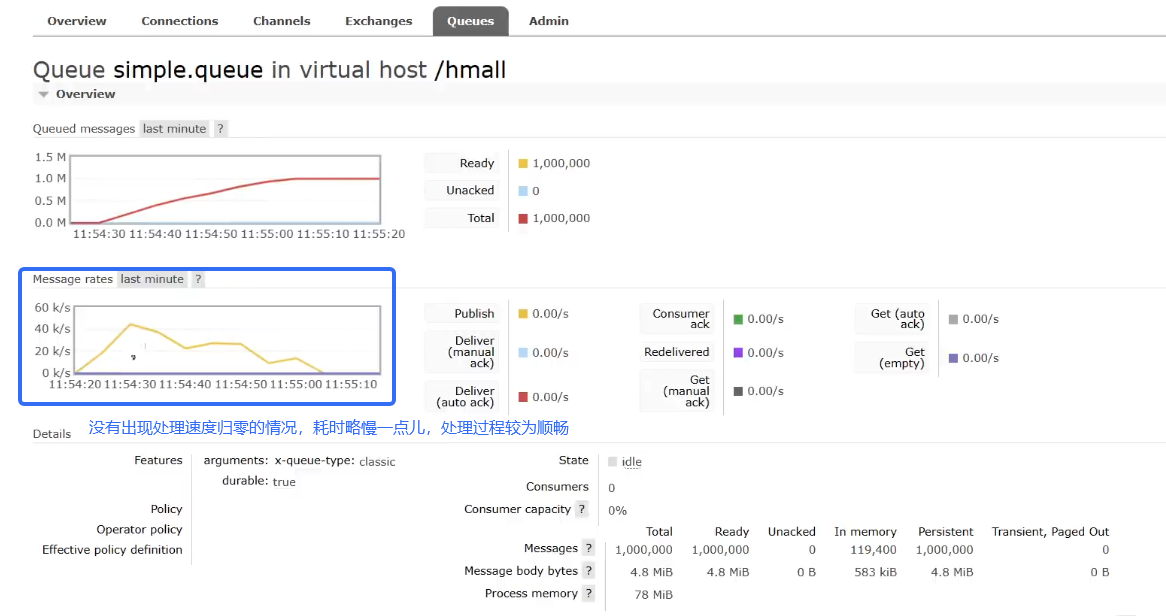The width and height of the screenshot is (1166, 616).
Task: Click the Message rates chart
Action: coord(227,339)
